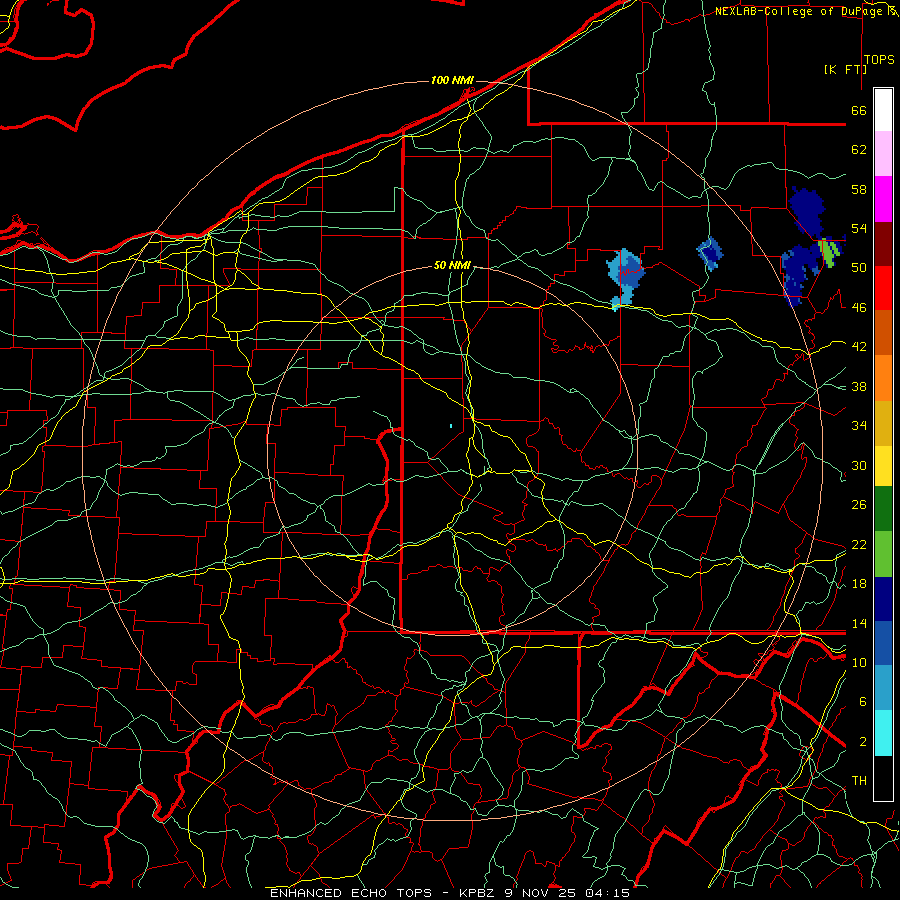Click the dark orange legend swatch
The image size is (900, 900).
point(883,332)
